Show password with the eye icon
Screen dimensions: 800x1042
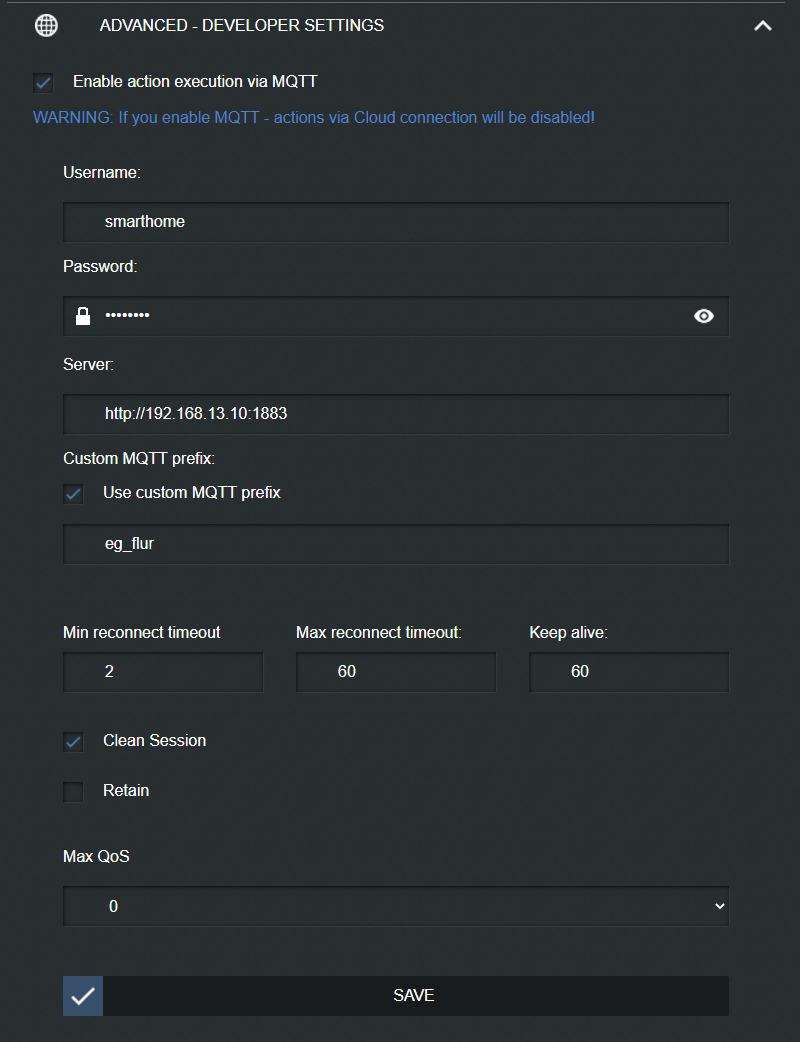(704, 316)
